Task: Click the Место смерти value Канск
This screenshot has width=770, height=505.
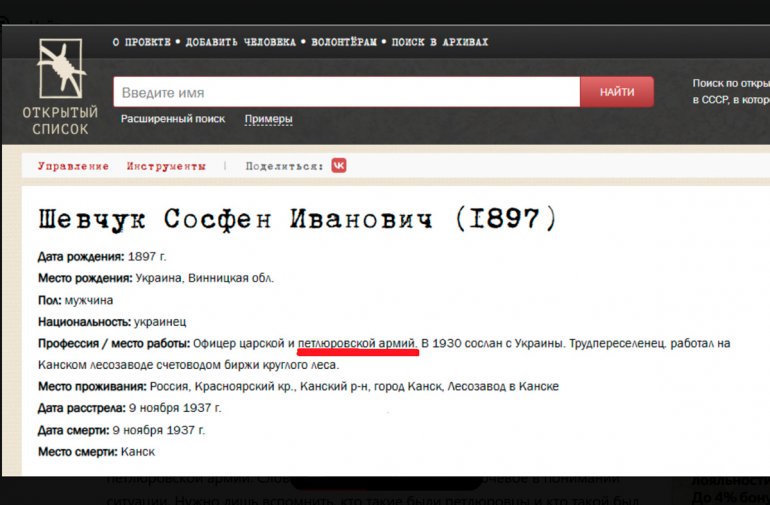Action: (137, 452)
